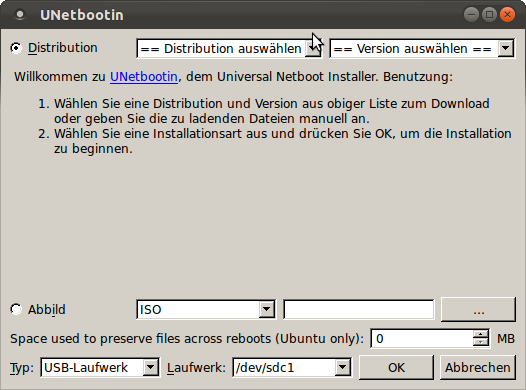Click the browse '...' button
The image size is (526, 390).
point(478,310)
